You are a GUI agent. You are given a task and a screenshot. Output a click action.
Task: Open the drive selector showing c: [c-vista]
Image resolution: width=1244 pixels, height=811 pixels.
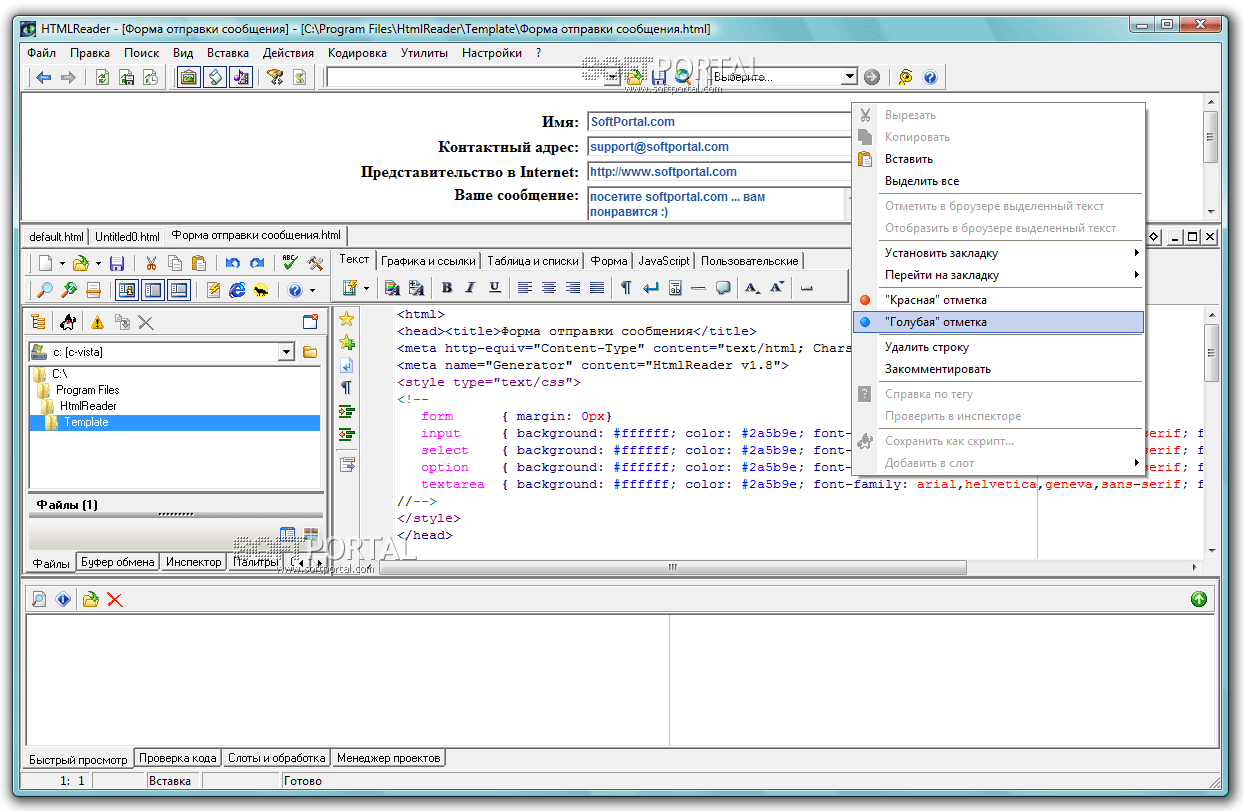[x=286, y=352]
